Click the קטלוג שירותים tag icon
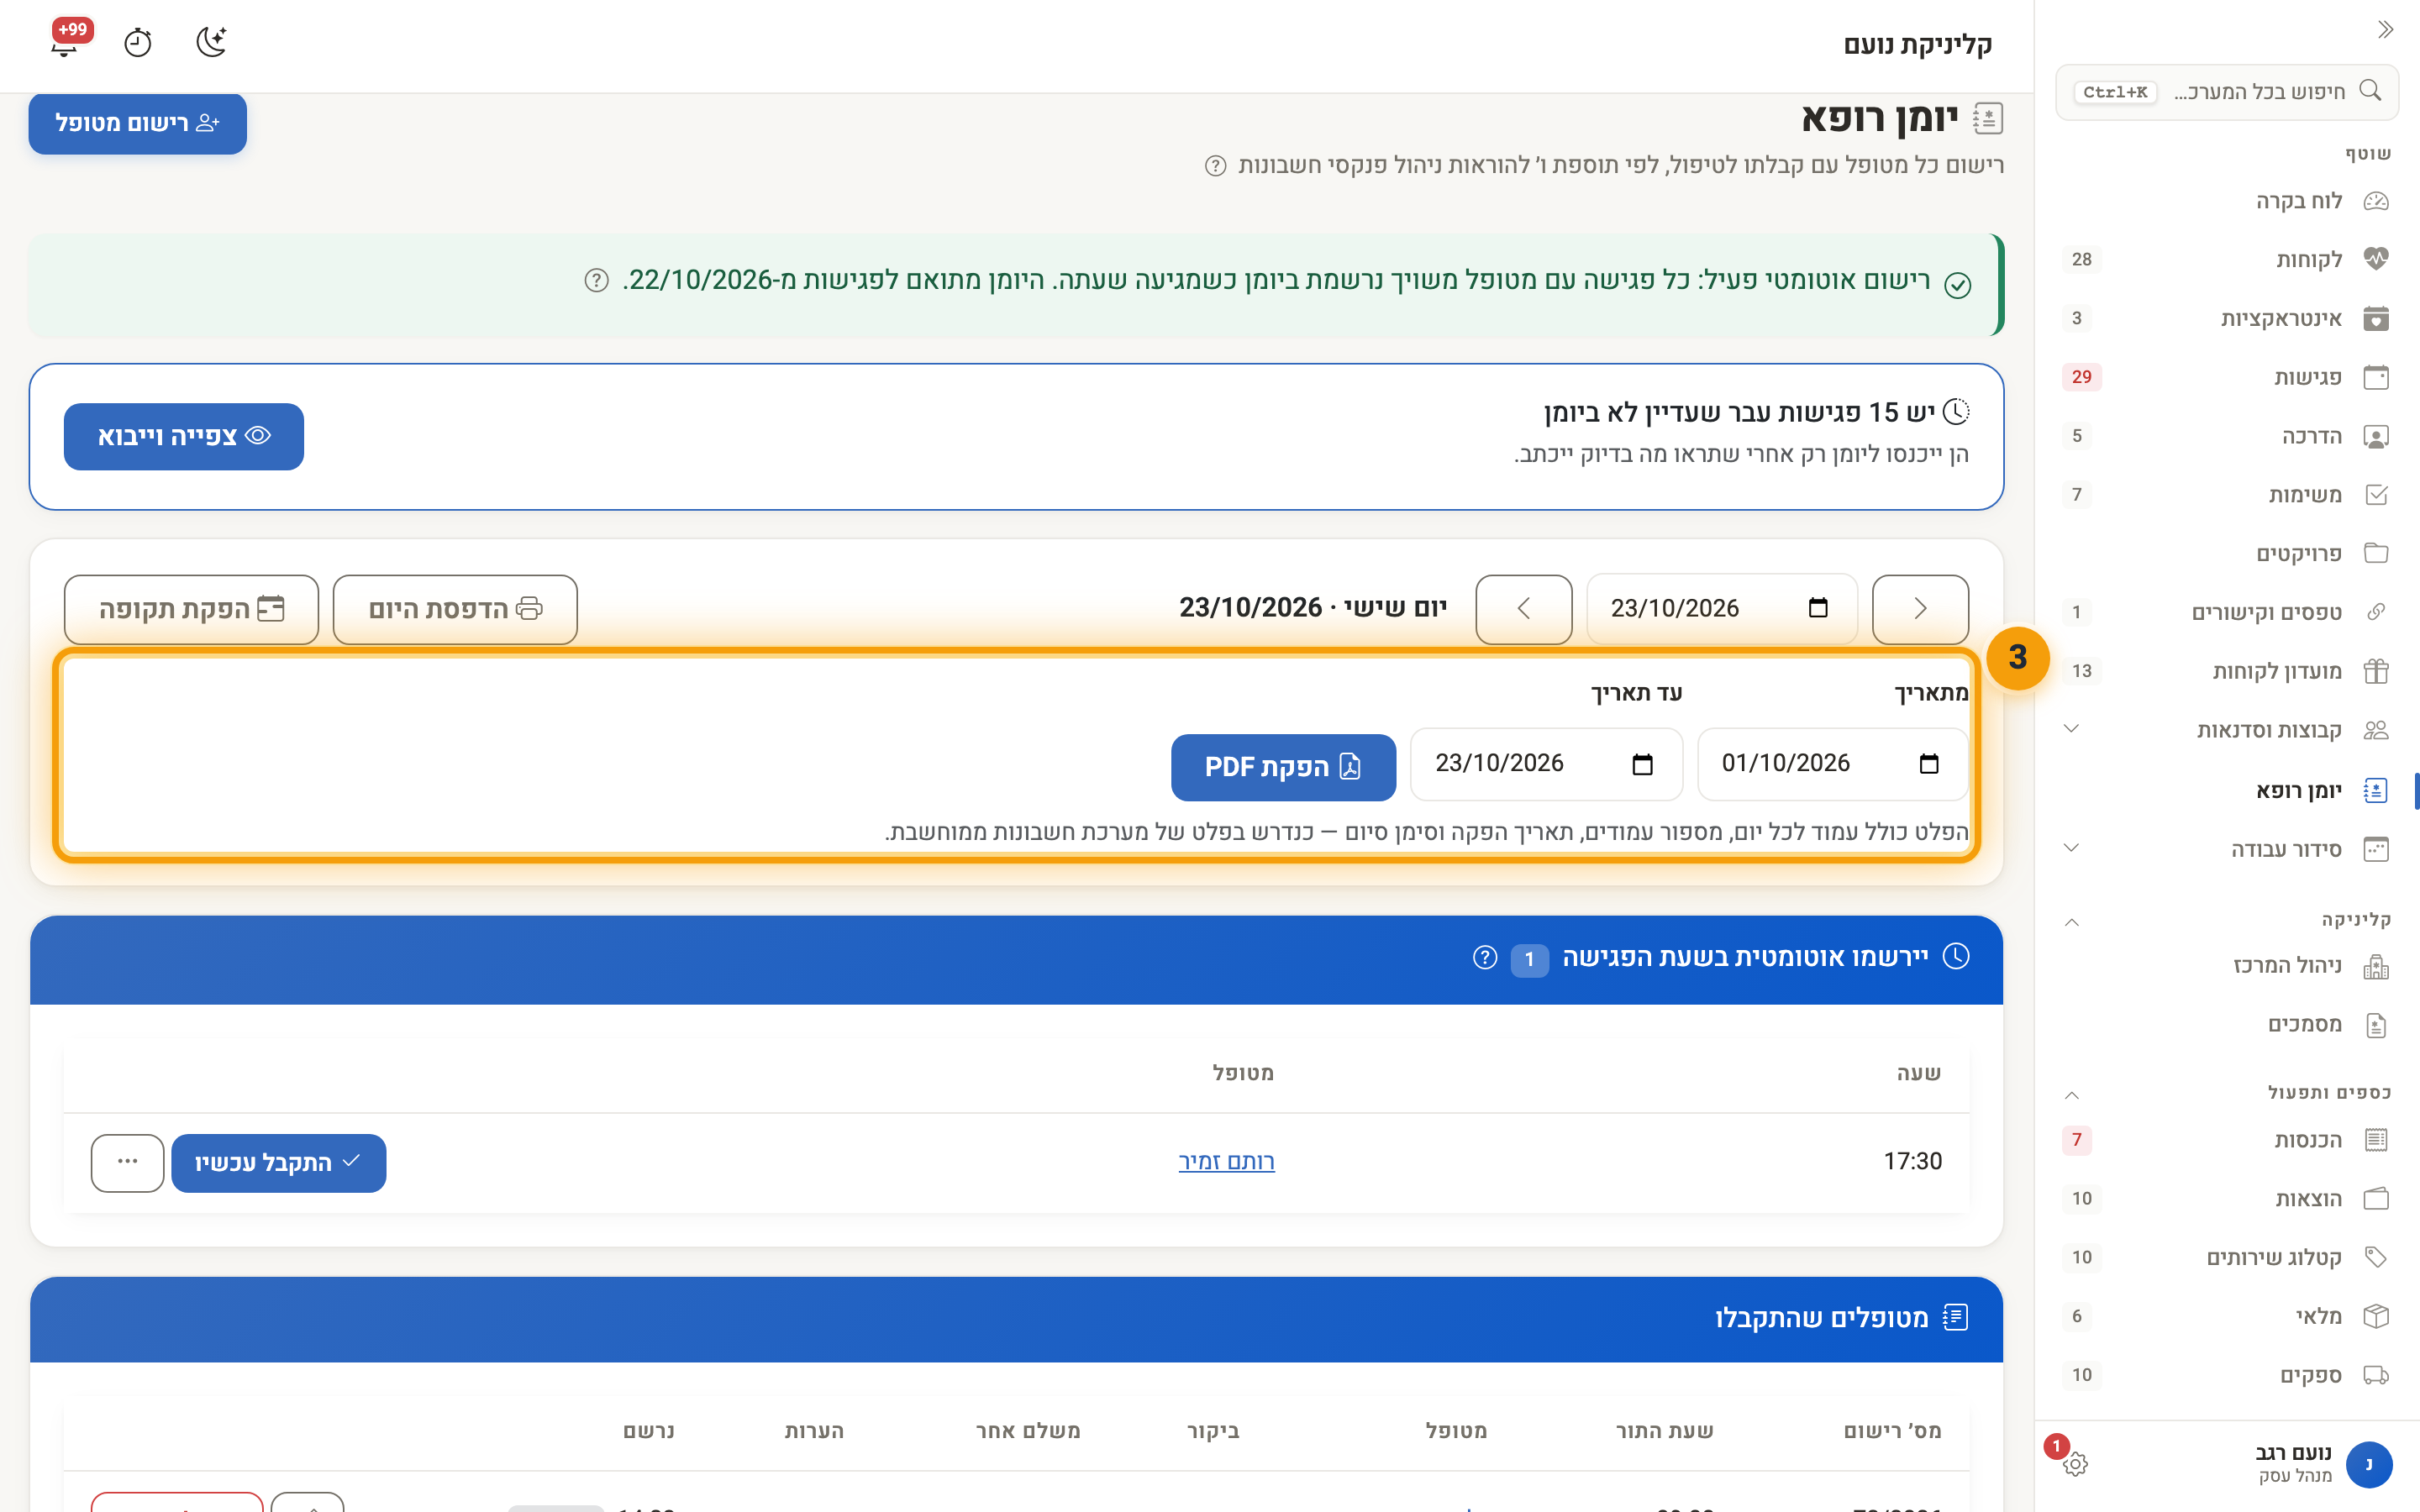The image size is (2420, 1512). (2376, 1258)
